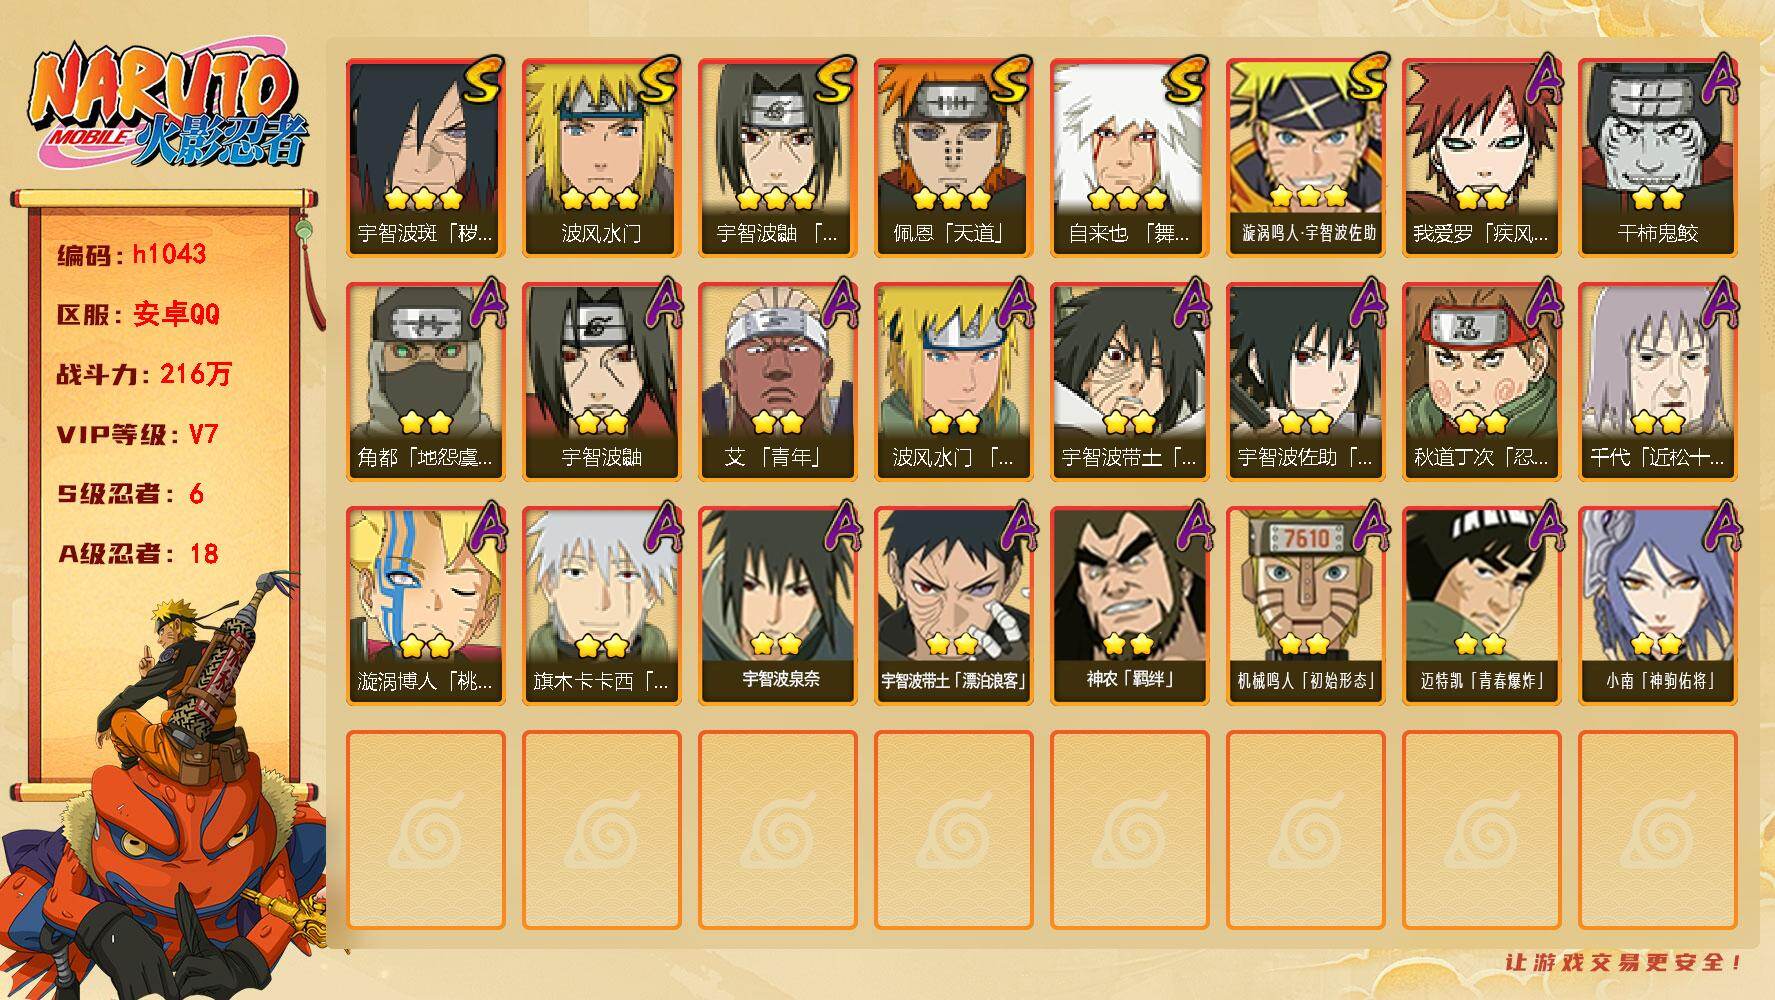Click the A rank badge on 我爱罗 card

click(x=1544, y=80)
